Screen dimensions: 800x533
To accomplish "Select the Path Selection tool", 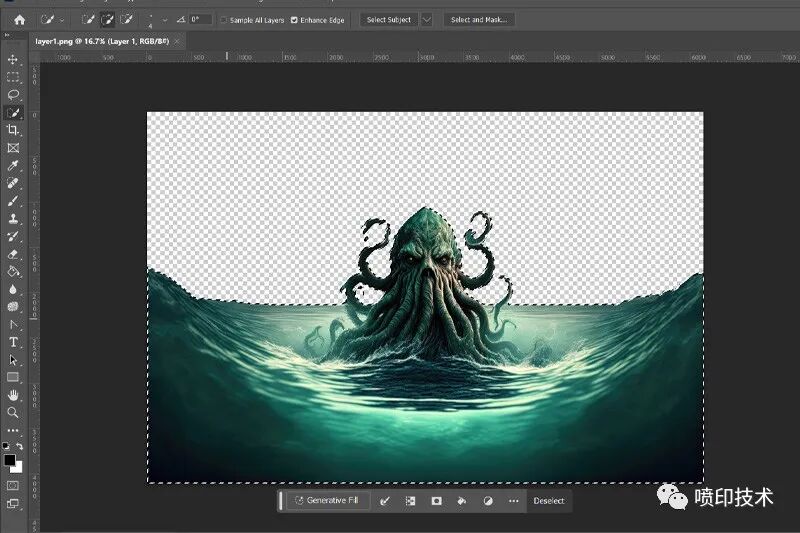I will click(13, 360).
